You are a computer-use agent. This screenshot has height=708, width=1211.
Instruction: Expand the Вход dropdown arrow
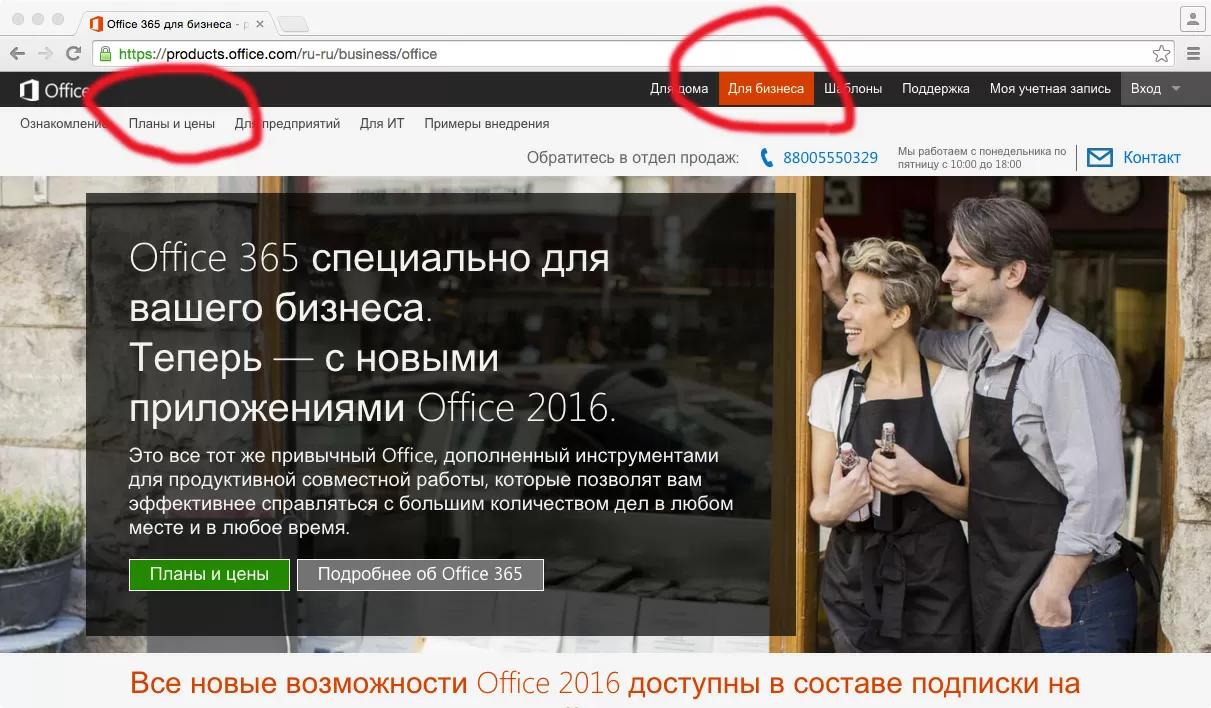coord(1176,89)
